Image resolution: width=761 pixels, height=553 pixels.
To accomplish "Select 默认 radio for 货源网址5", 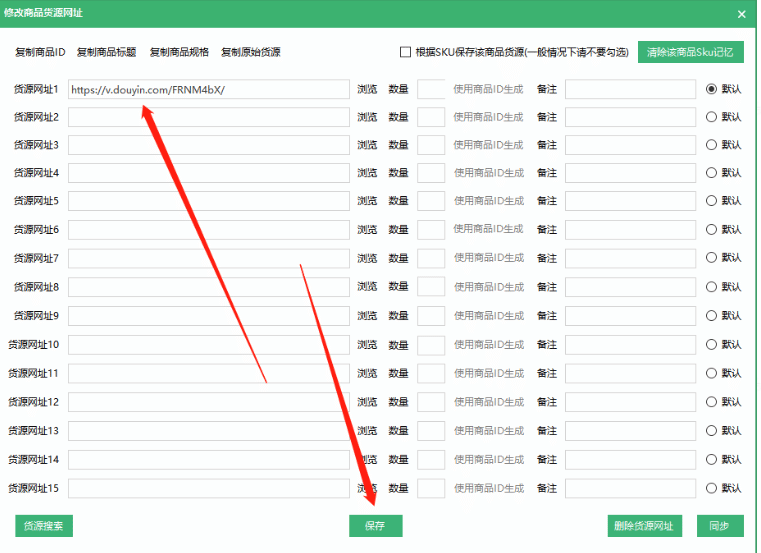I will 711,200.
